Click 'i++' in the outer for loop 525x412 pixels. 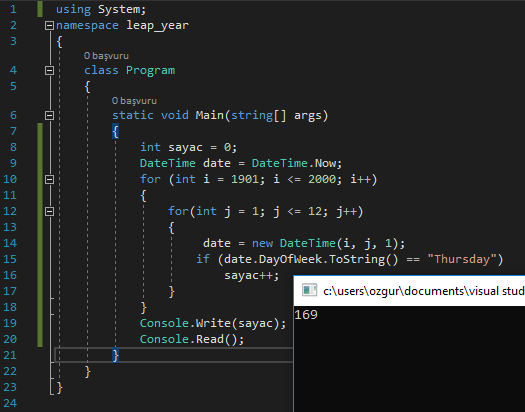(360, 179)
